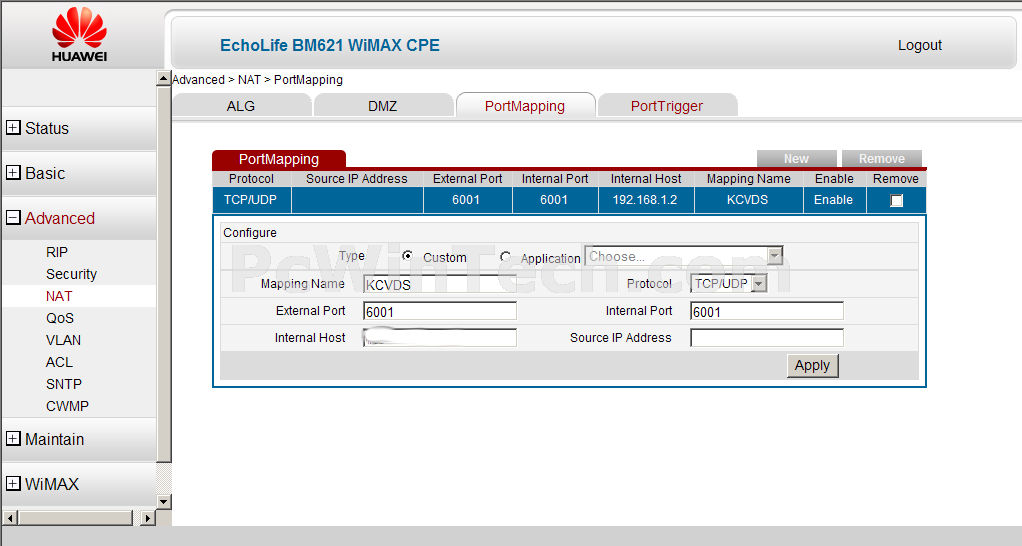Switch to the PortTrigger tab
1022x546 pixels.
[x=667, y=106]
